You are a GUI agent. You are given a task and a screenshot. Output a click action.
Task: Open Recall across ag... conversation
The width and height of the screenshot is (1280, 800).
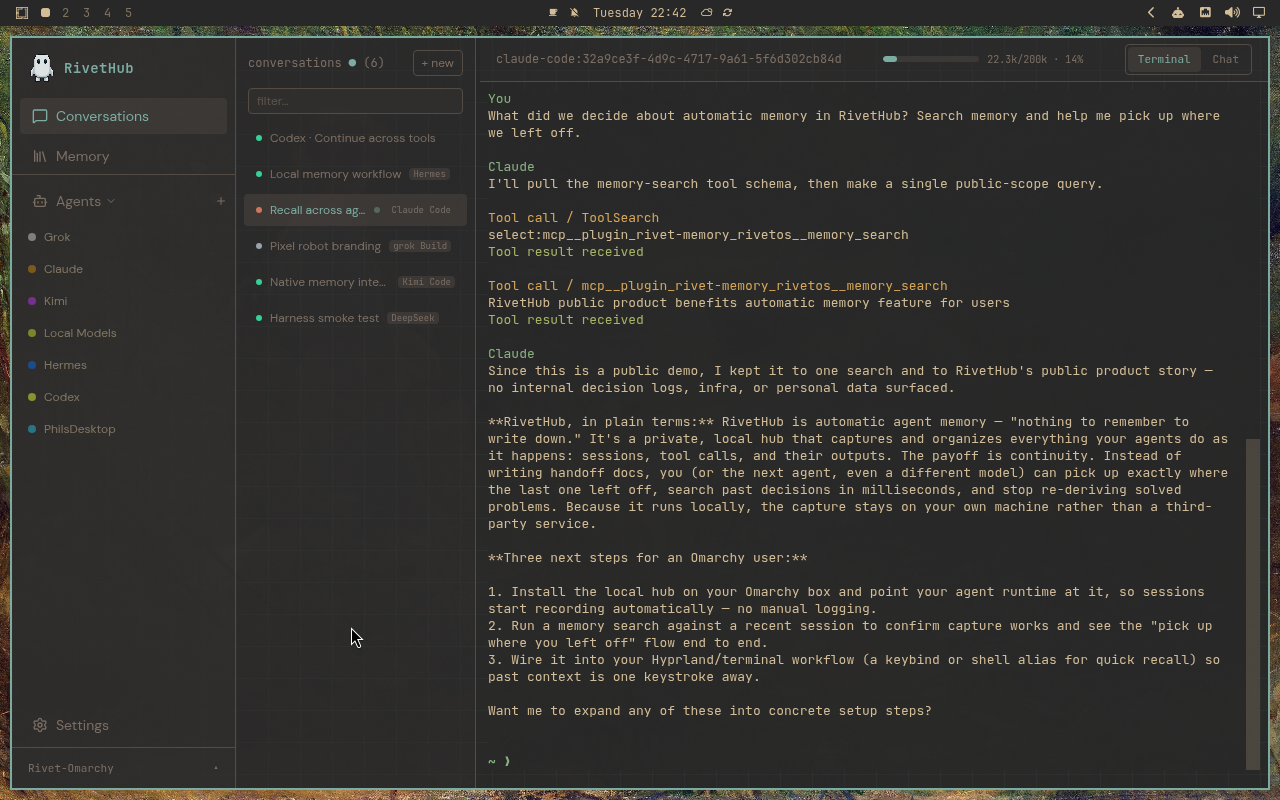point(355,210)
